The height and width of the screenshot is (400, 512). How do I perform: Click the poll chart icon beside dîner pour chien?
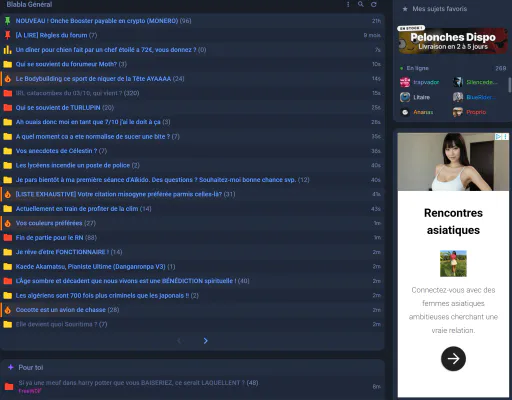click(x=7, y=50)
